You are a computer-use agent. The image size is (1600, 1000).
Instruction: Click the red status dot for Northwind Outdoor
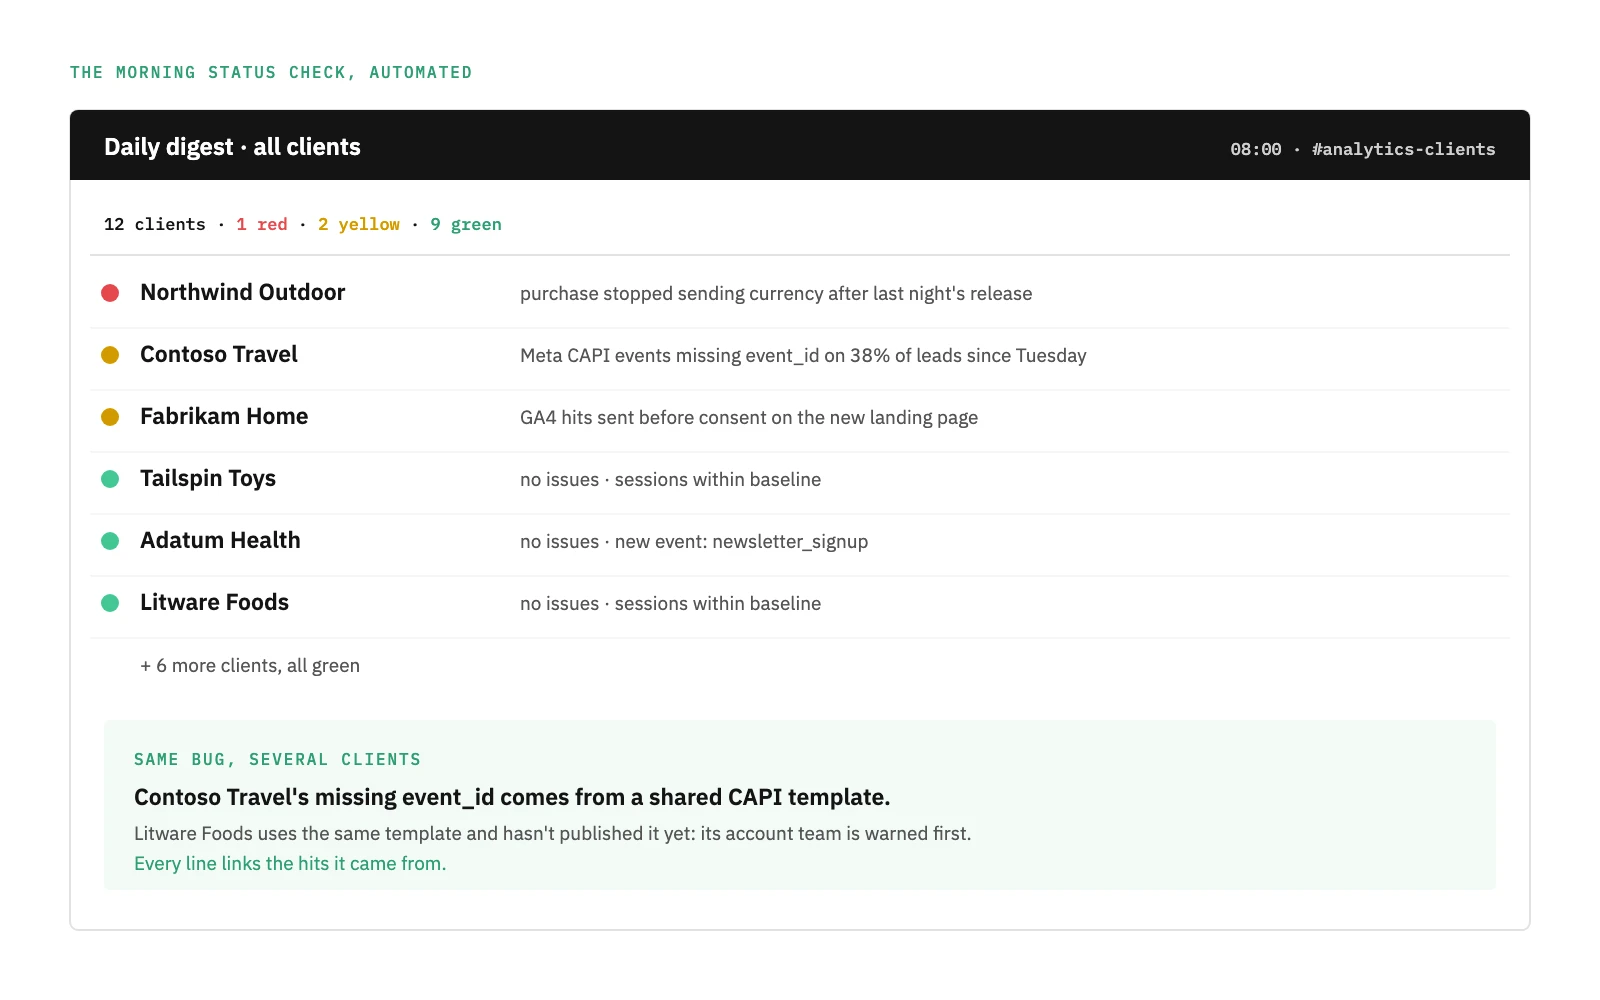[110, 293]
